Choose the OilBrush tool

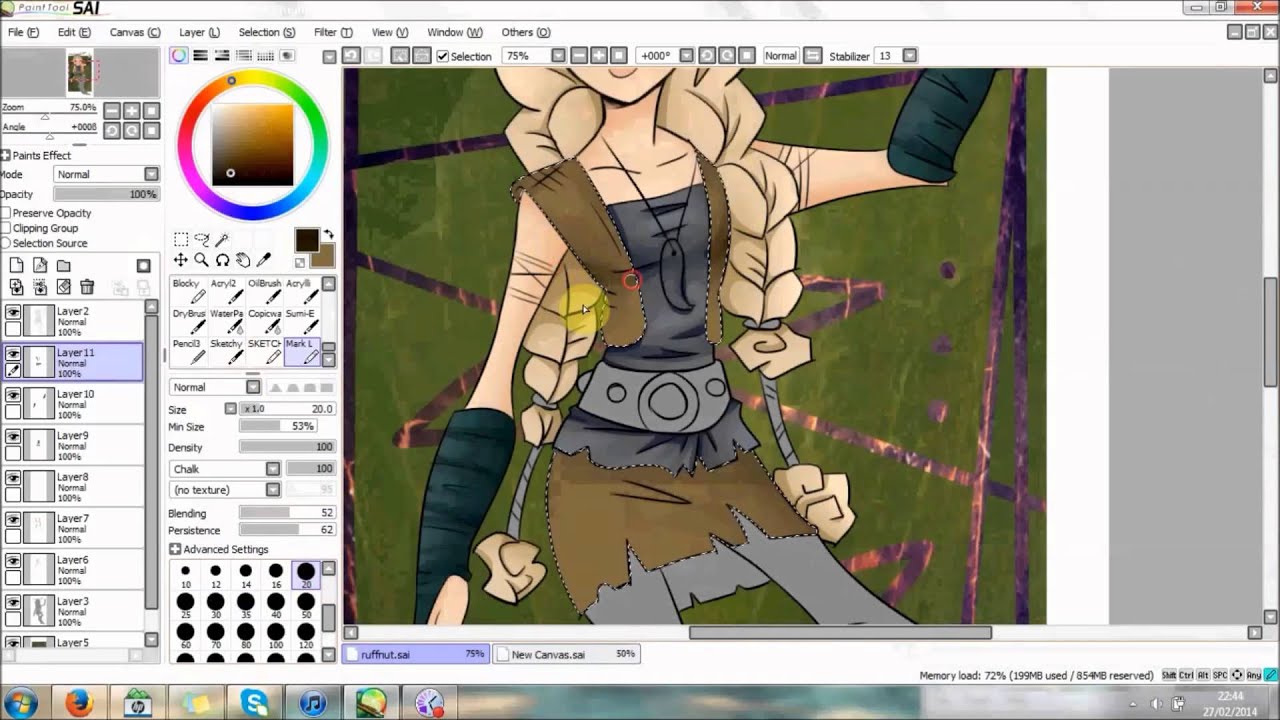pos(265,291)
